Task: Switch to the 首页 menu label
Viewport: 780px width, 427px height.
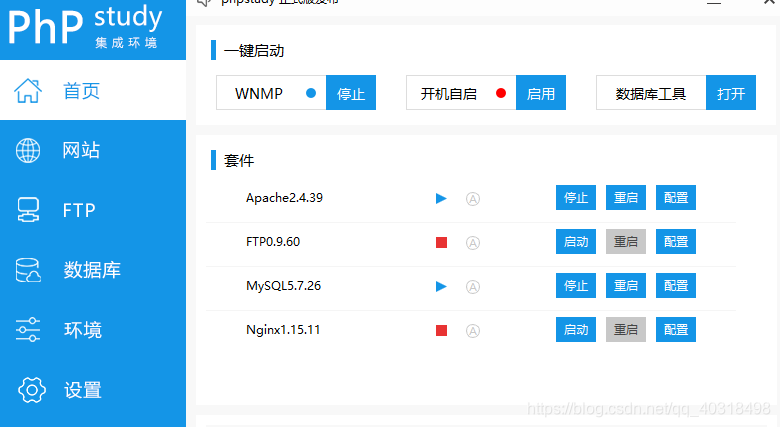Action: click(82, 91)
